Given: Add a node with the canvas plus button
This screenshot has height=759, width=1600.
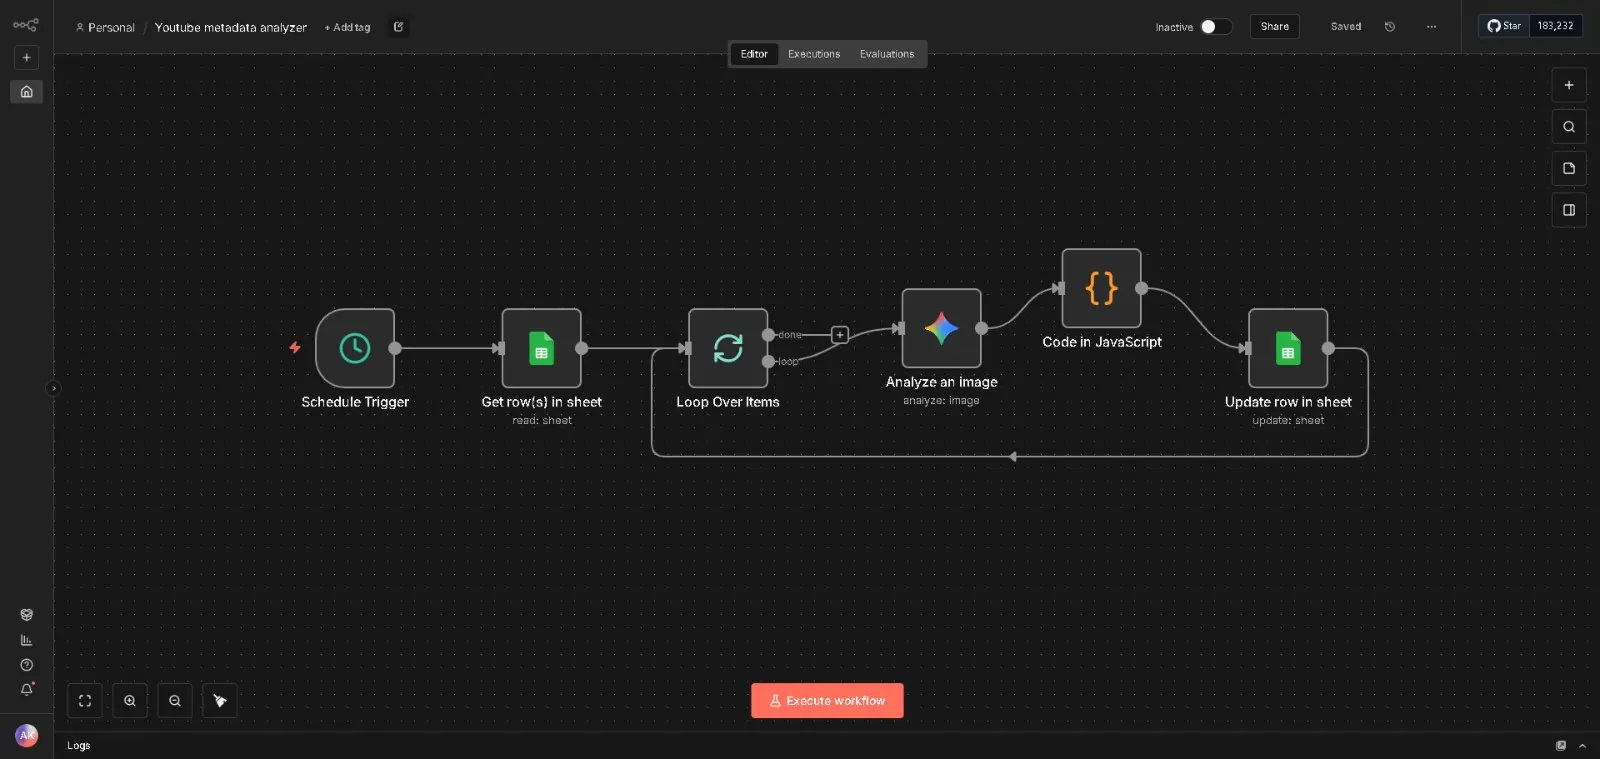Looking at the screenshot, I should [1569, 86].
